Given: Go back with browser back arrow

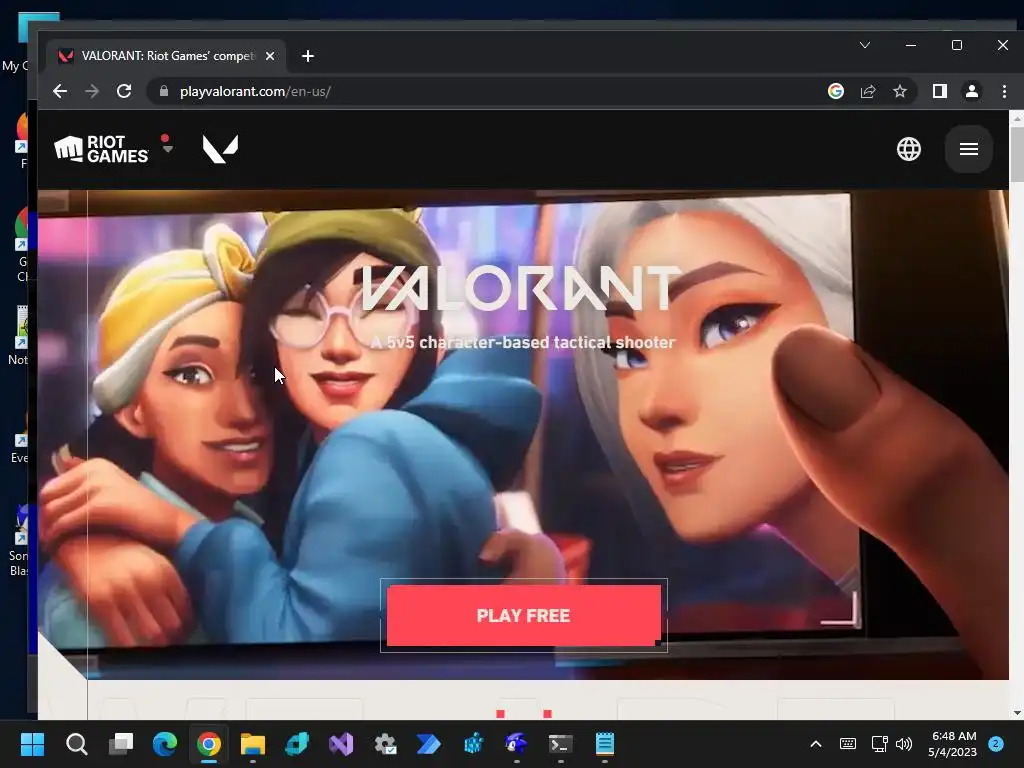Looking at the screenshot, I should pyautogui.click(x=60, y=91).
